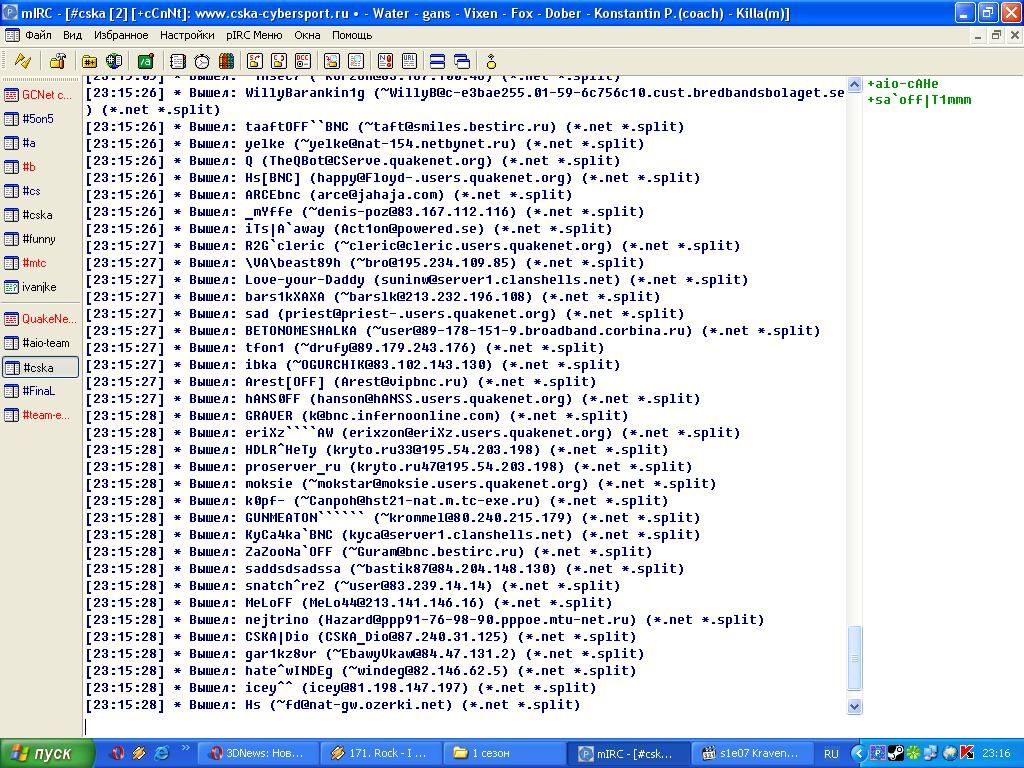Open the Окна menu
1024x768 pixels.
coord(307,35)
